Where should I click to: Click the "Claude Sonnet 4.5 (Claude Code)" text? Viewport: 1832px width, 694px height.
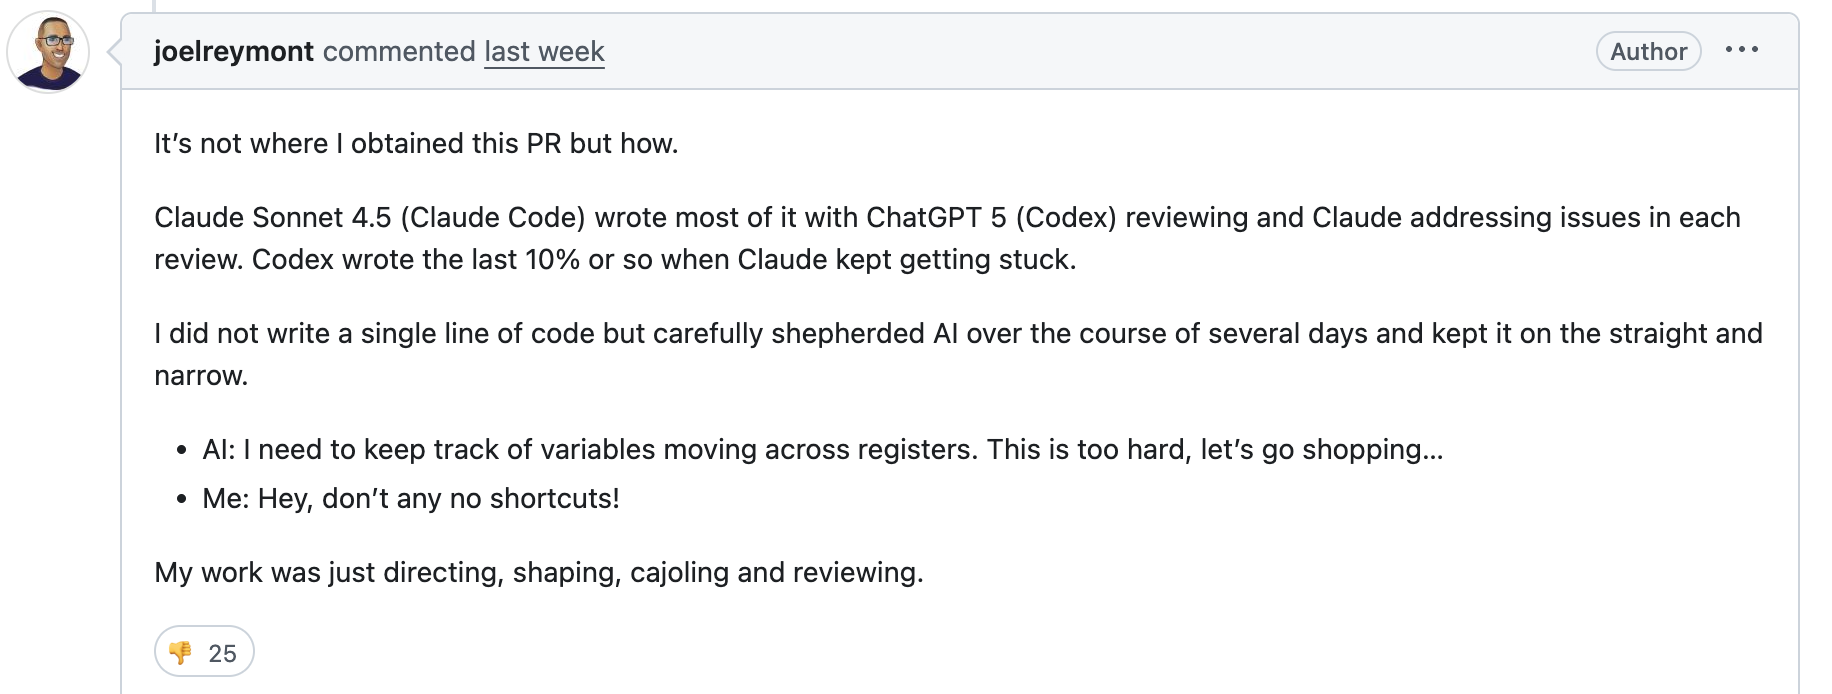click(369, 218)
